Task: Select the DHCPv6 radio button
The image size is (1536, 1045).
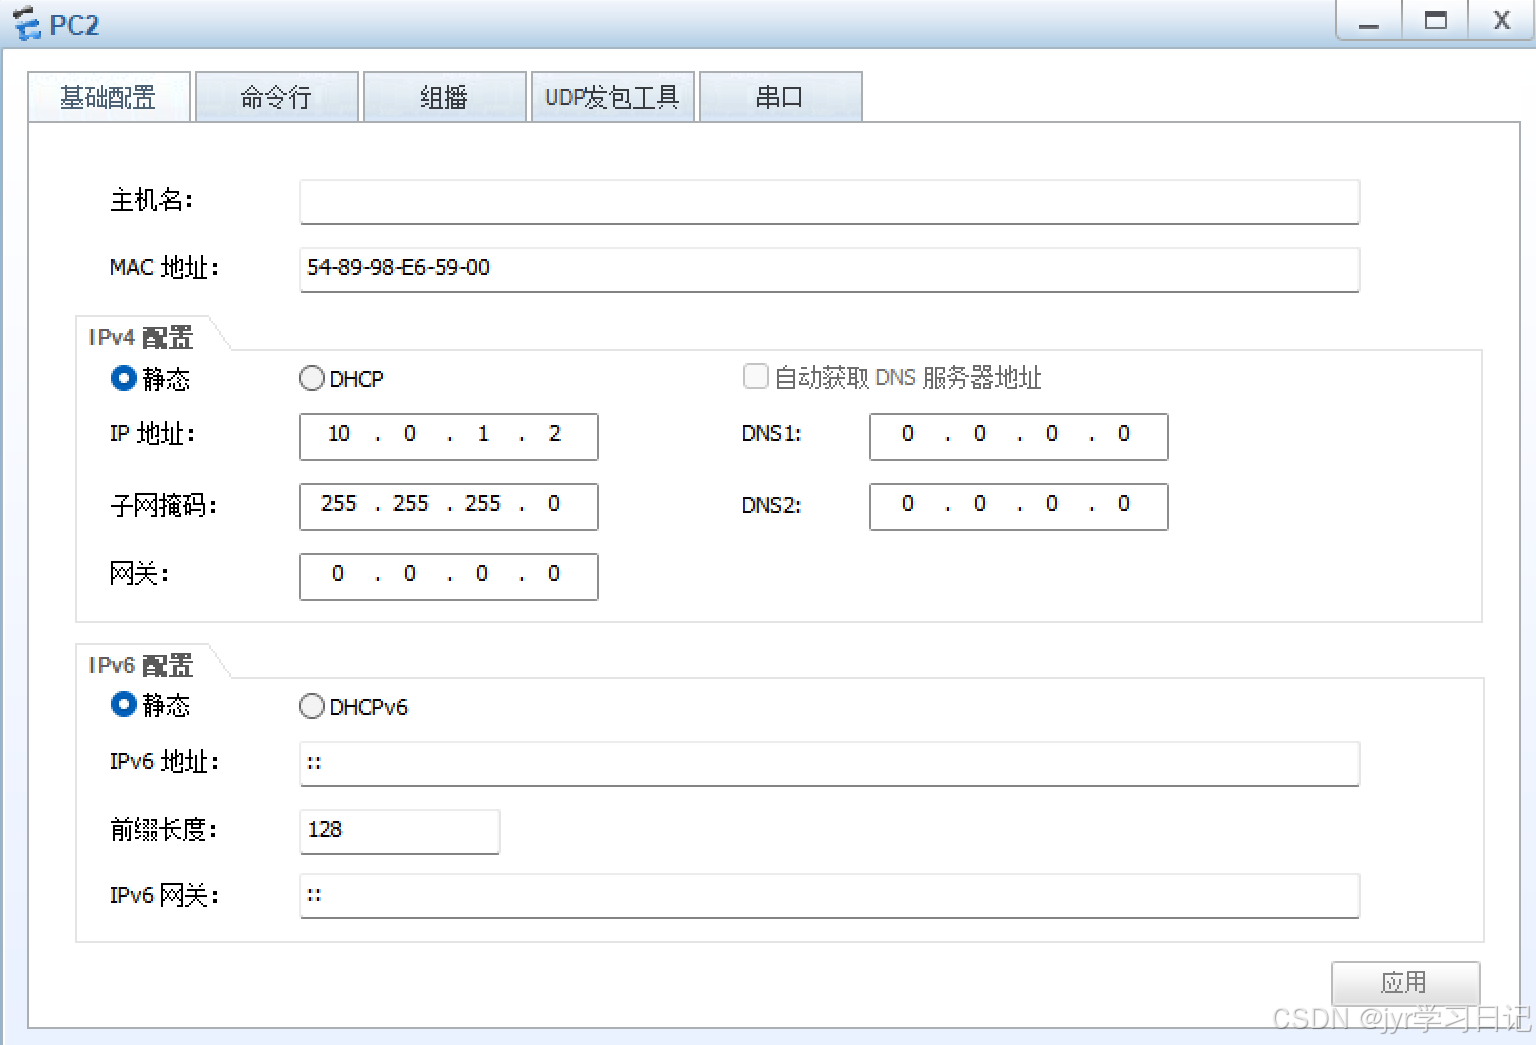Action: [x=312, y=706]
